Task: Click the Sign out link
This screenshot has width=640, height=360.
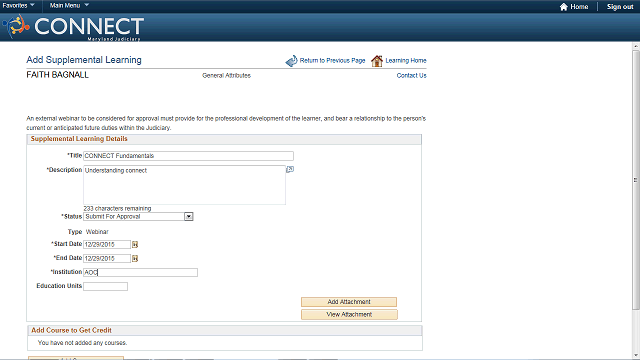Action: click(620, 7)
